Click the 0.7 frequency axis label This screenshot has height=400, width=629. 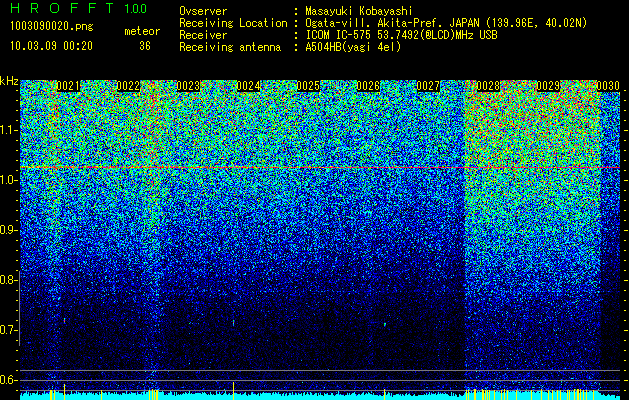pos(8,330)
